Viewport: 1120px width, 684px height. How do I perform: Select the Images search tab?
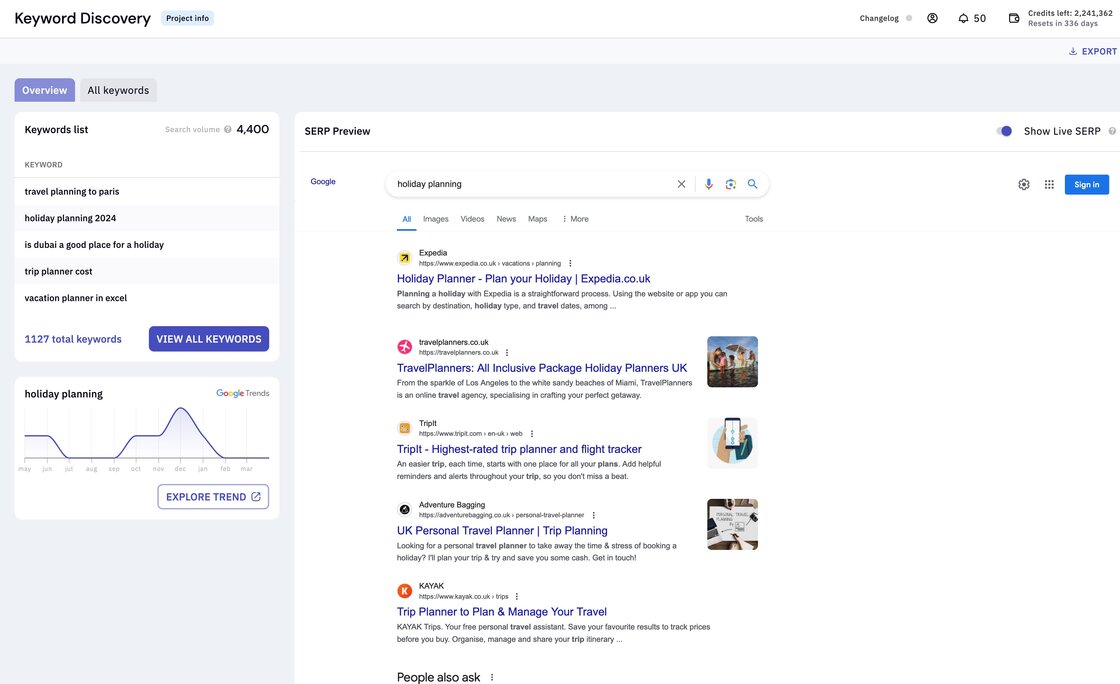pos(436,219)
